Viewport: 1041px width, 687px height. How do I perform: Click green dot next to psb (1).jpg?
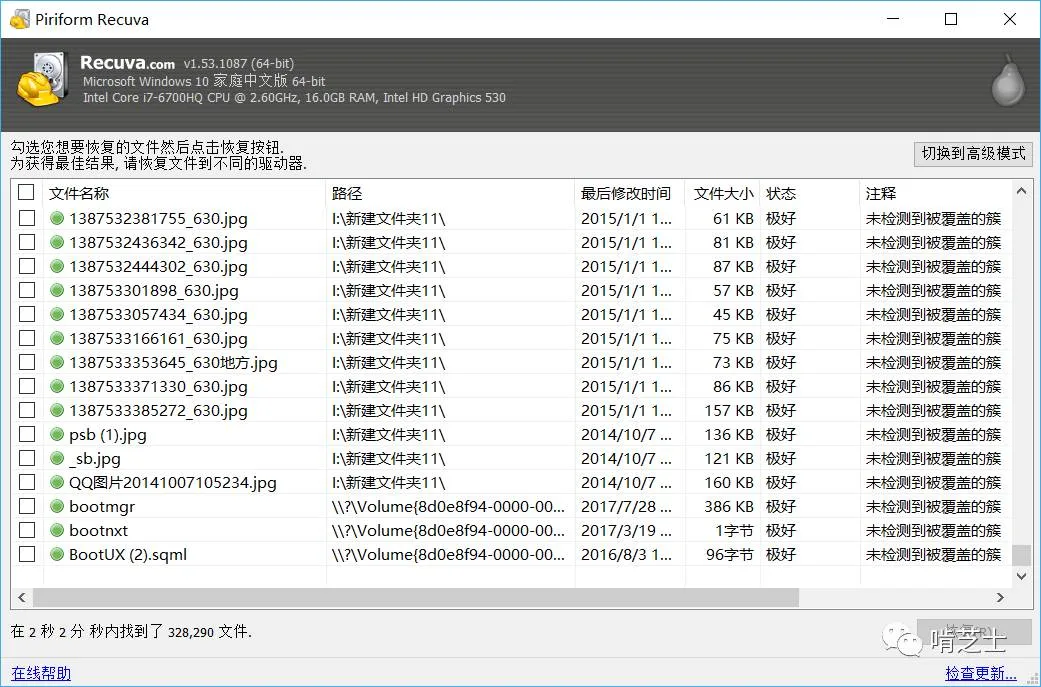(x=57, y=434)
